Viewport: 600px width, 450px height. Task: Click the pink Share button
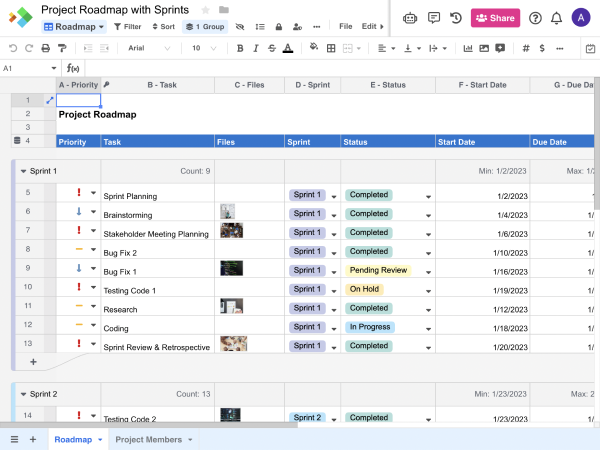point(495,18)
